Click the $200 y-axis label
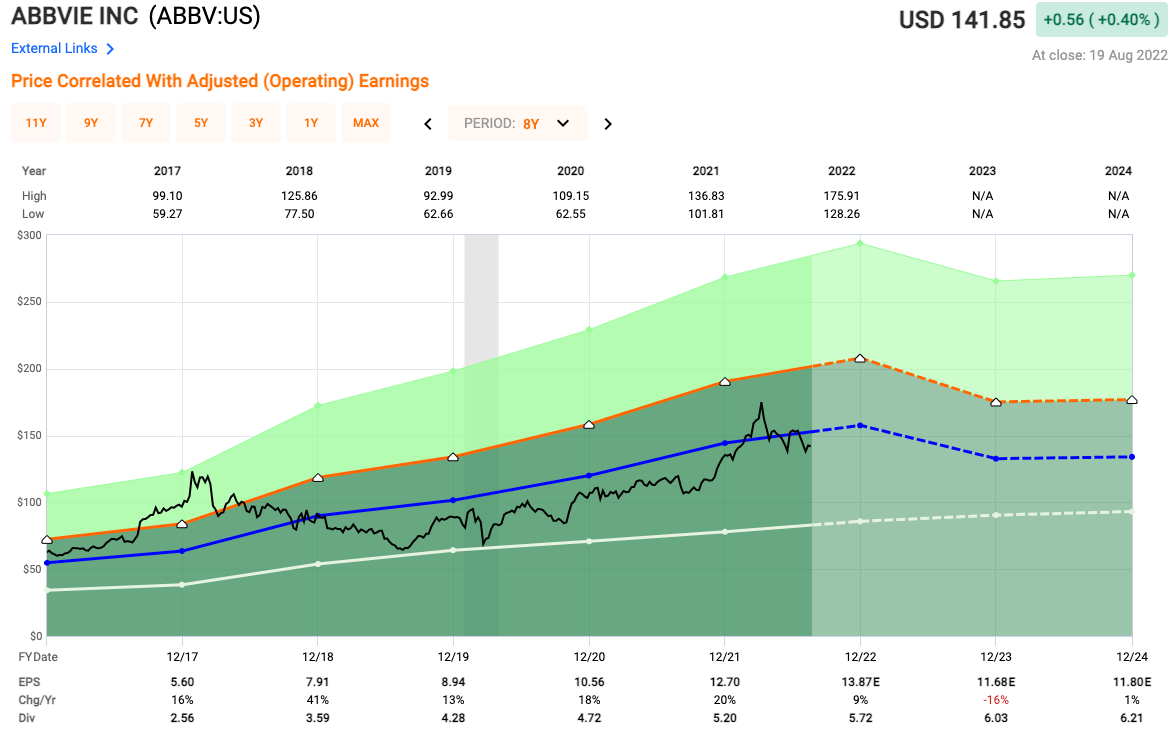This screenshot has height=730, width=1174. (29, 368)
